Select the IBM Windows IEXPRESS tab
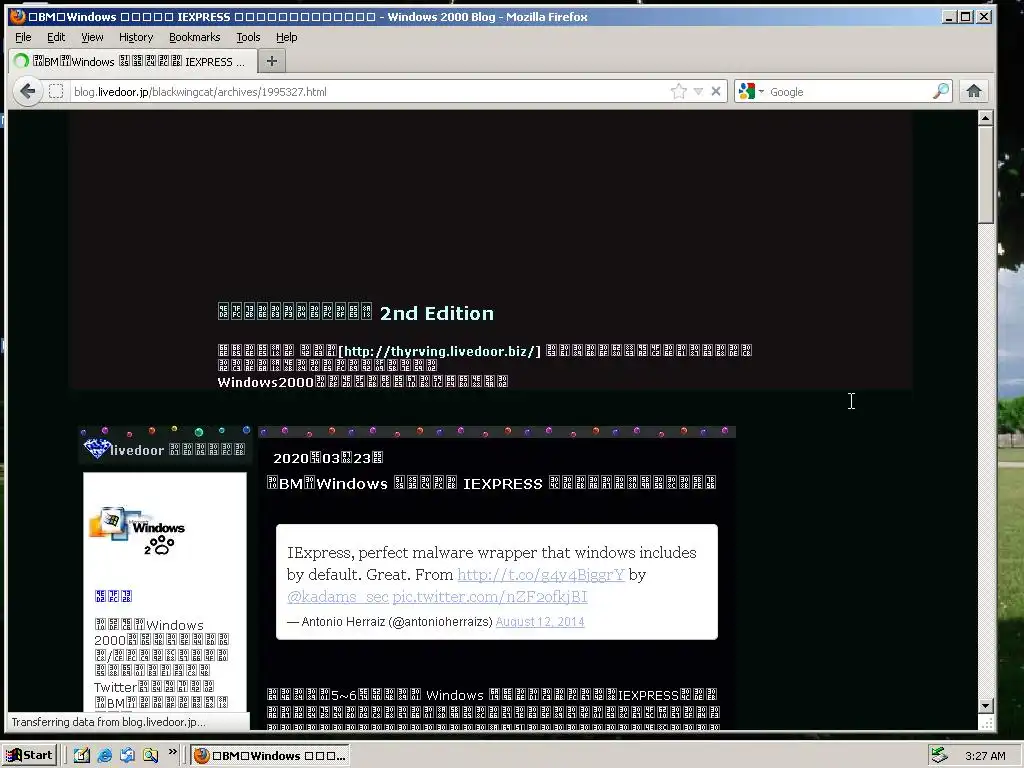1024x768 pixels. (131, 61)
